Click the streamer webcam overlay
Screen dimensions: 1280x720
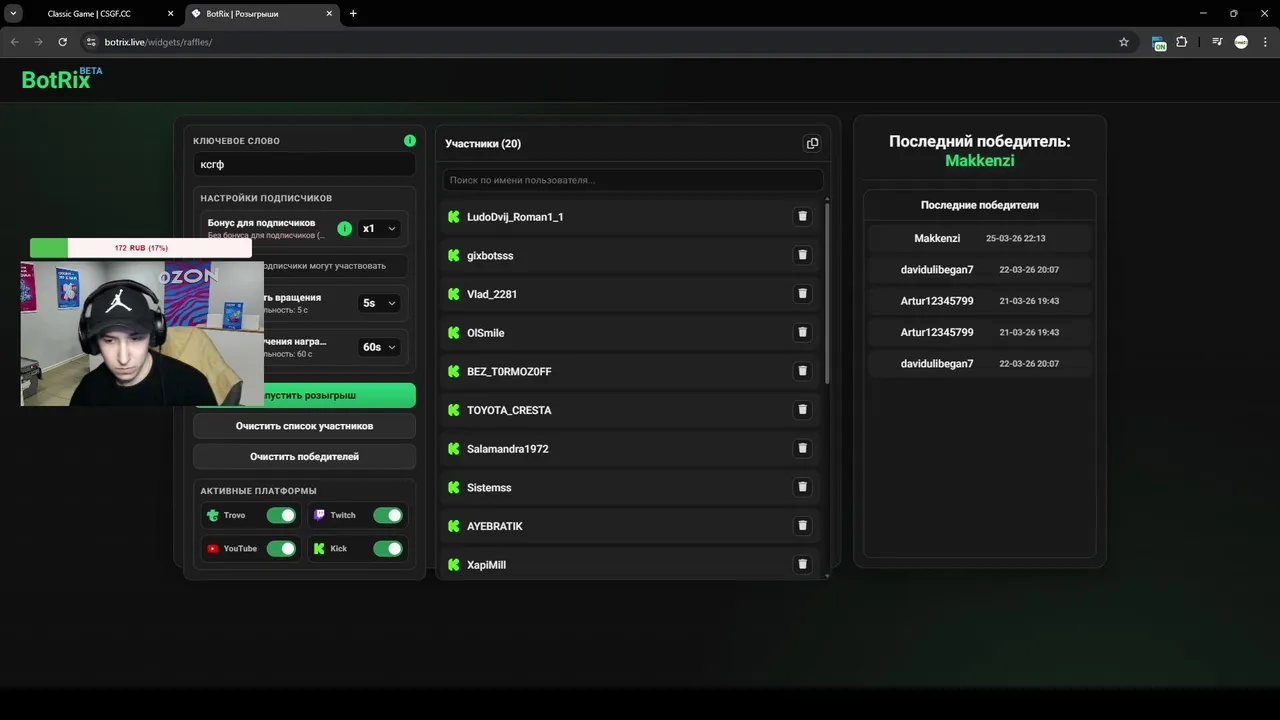[142, 334]
